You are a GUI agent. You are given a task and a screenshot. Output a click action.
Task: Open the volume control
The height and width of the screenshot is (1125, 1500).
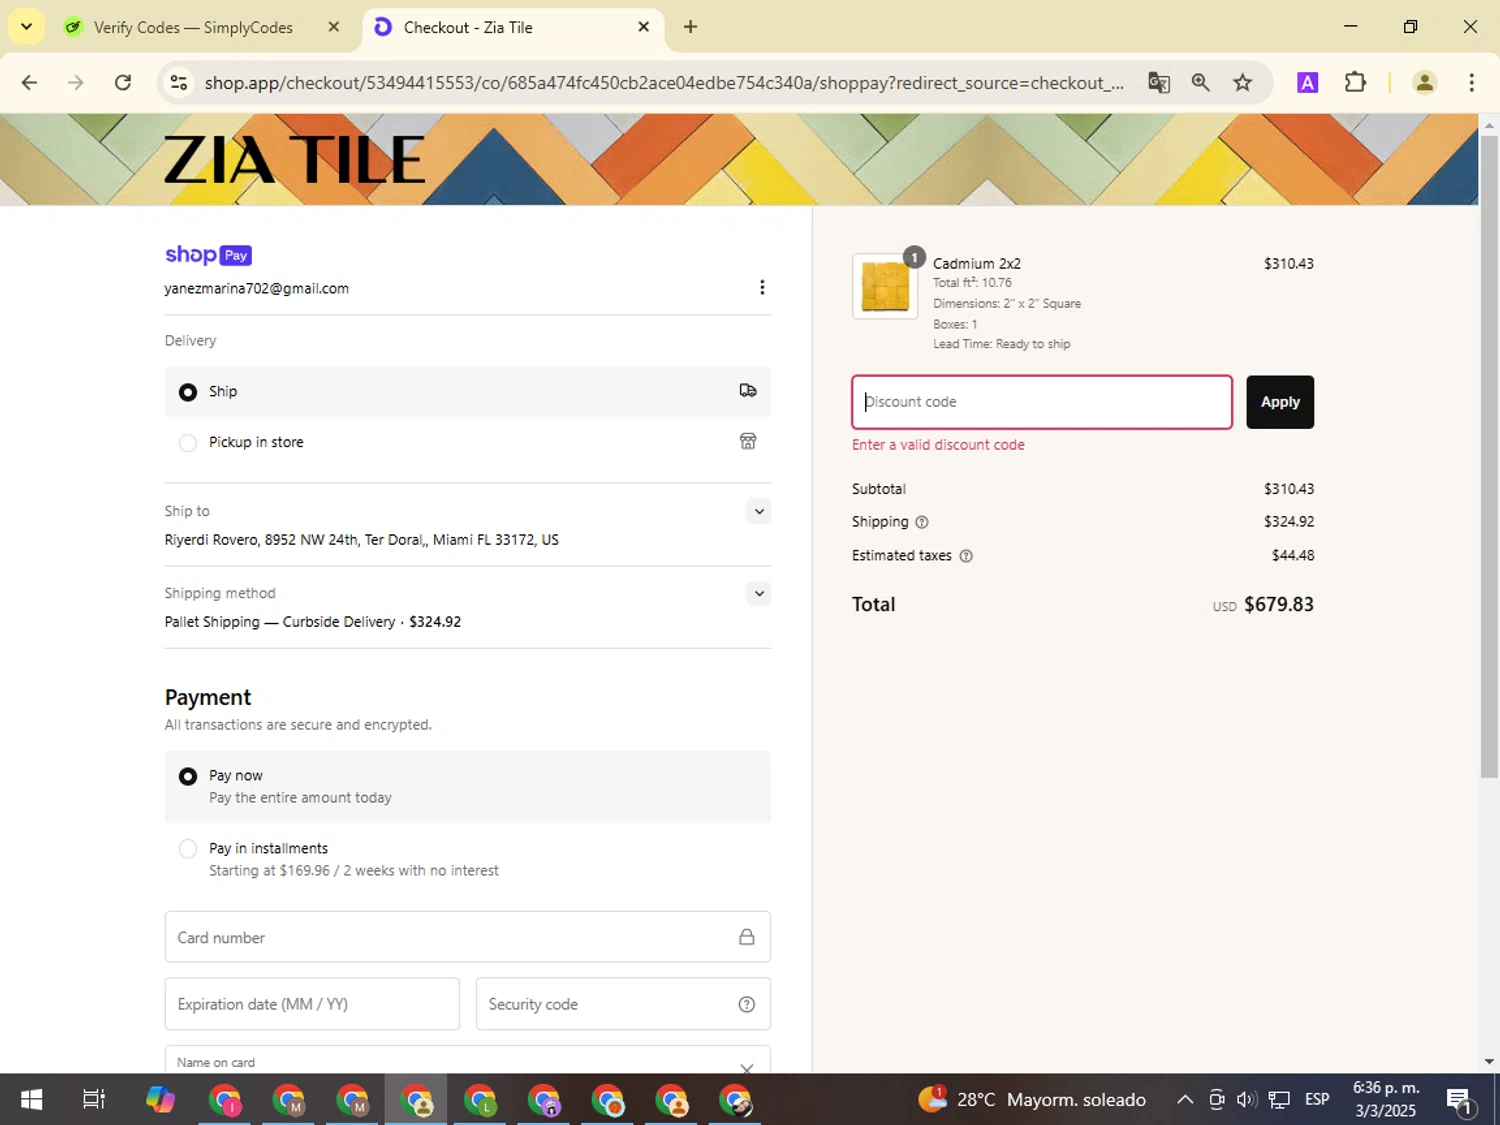pyautogui.click(x=1246, y=1100)
